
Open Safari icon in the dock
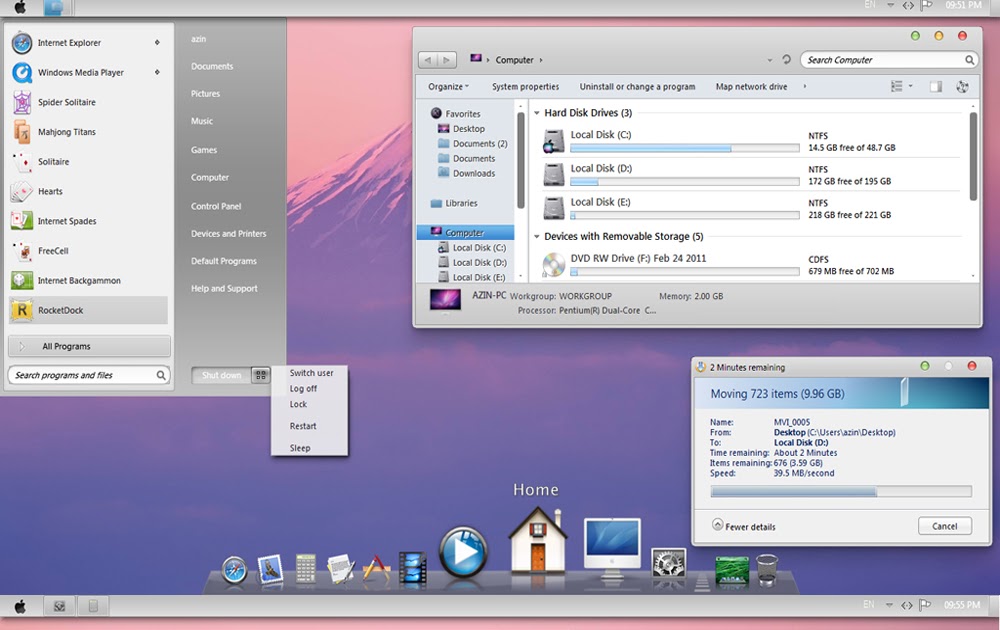click(234, 569)
